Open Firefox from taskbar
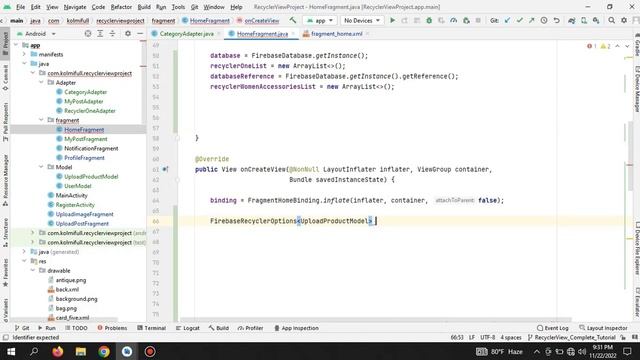Screen dimensions: 640x360 pos(58,351)
